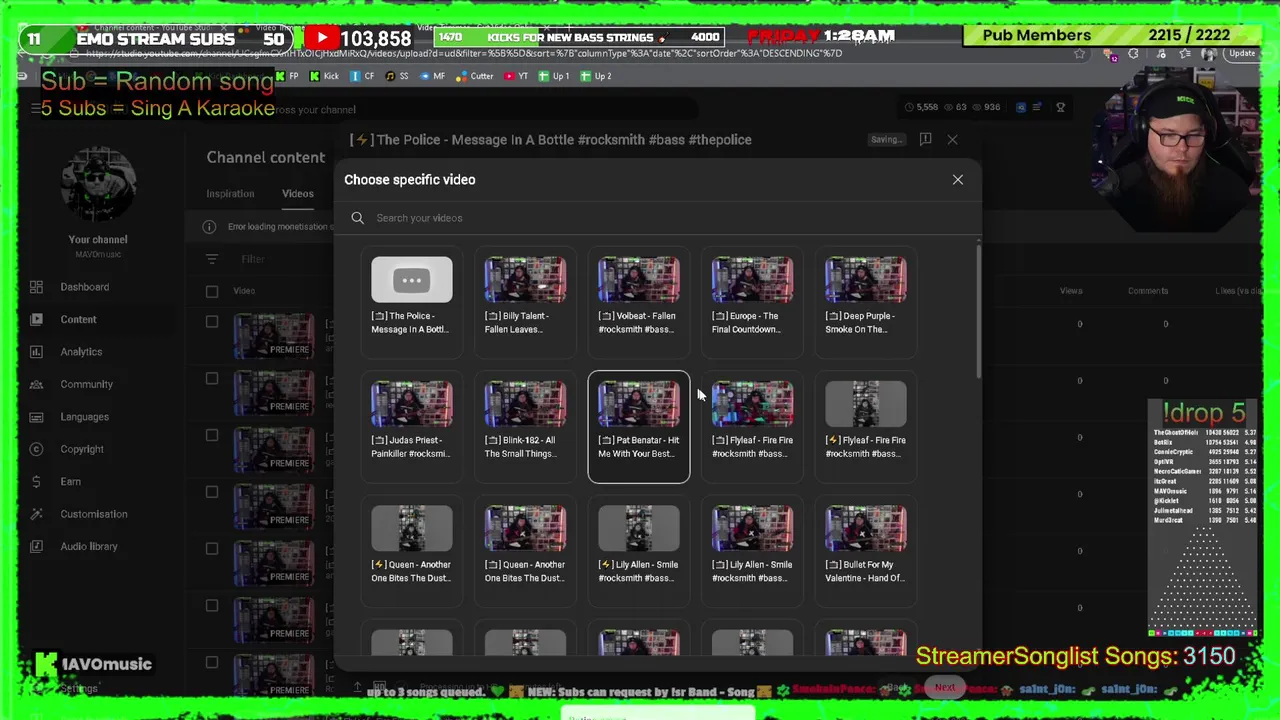The height and width of the screenshot is (720, 1280).
Task: Tick the select-all checkbox beside the Video header
Action: [x=211, y=291]
